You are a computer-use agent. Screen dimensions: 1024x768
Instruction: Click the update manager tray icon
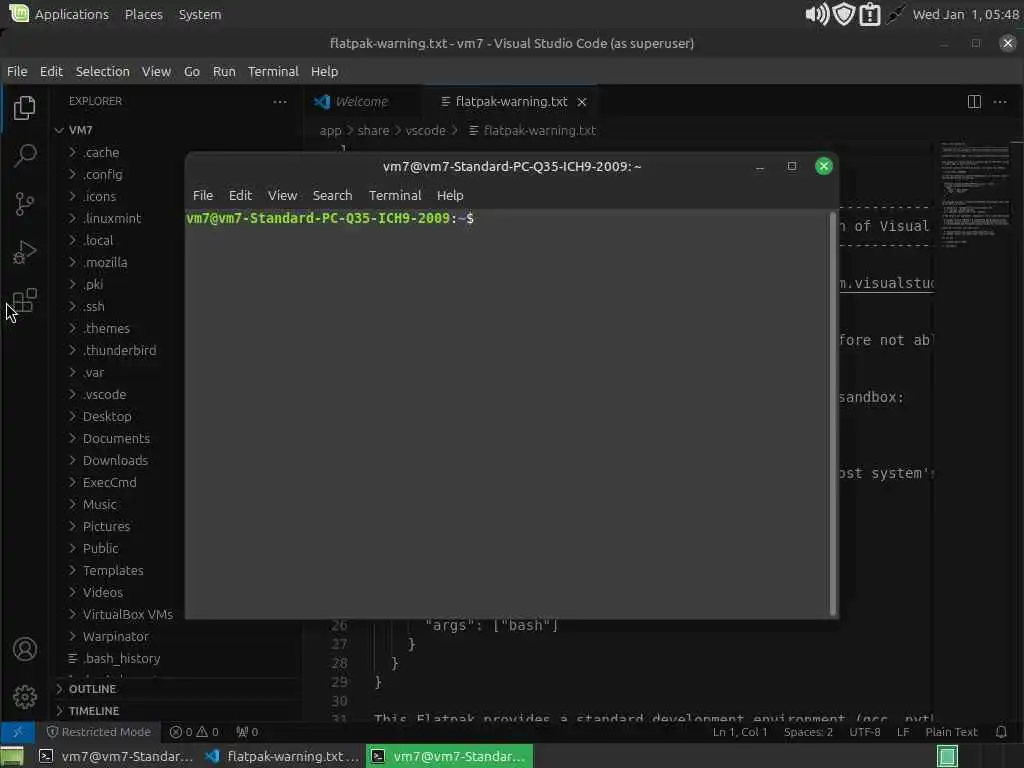(870, 14)
